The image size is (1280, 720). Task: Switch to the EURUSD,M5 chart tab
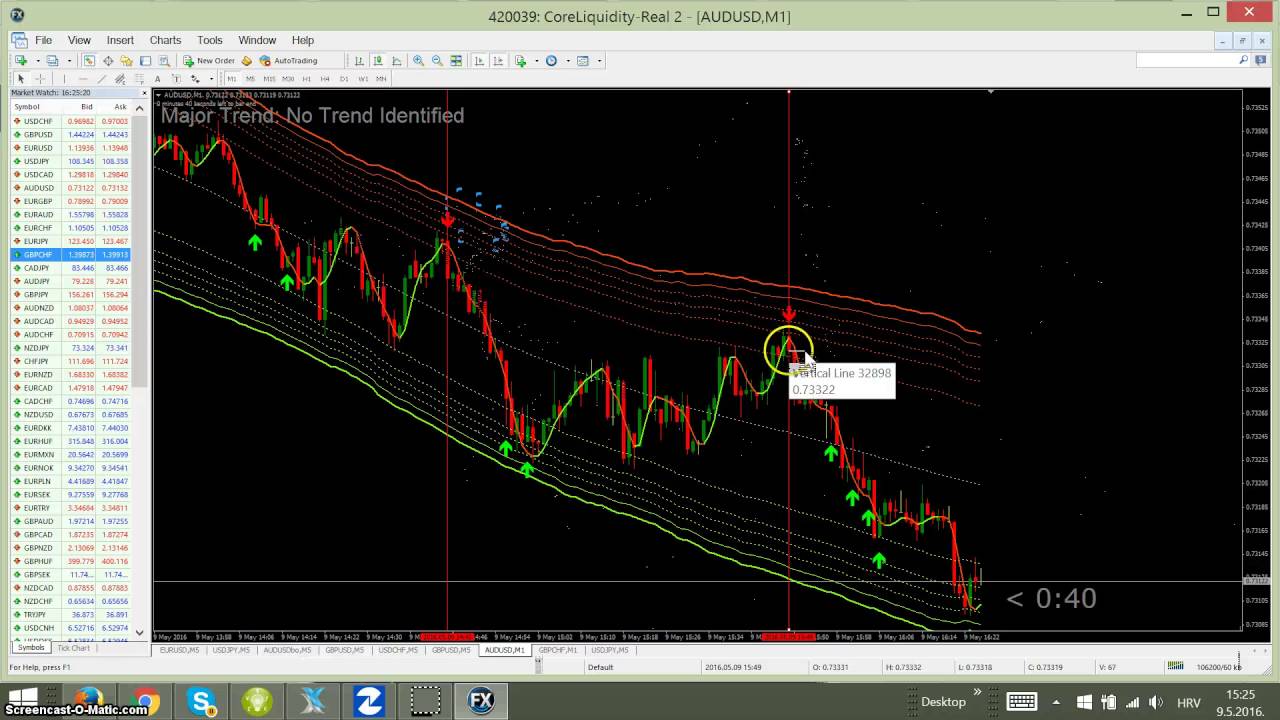[179, 650]
